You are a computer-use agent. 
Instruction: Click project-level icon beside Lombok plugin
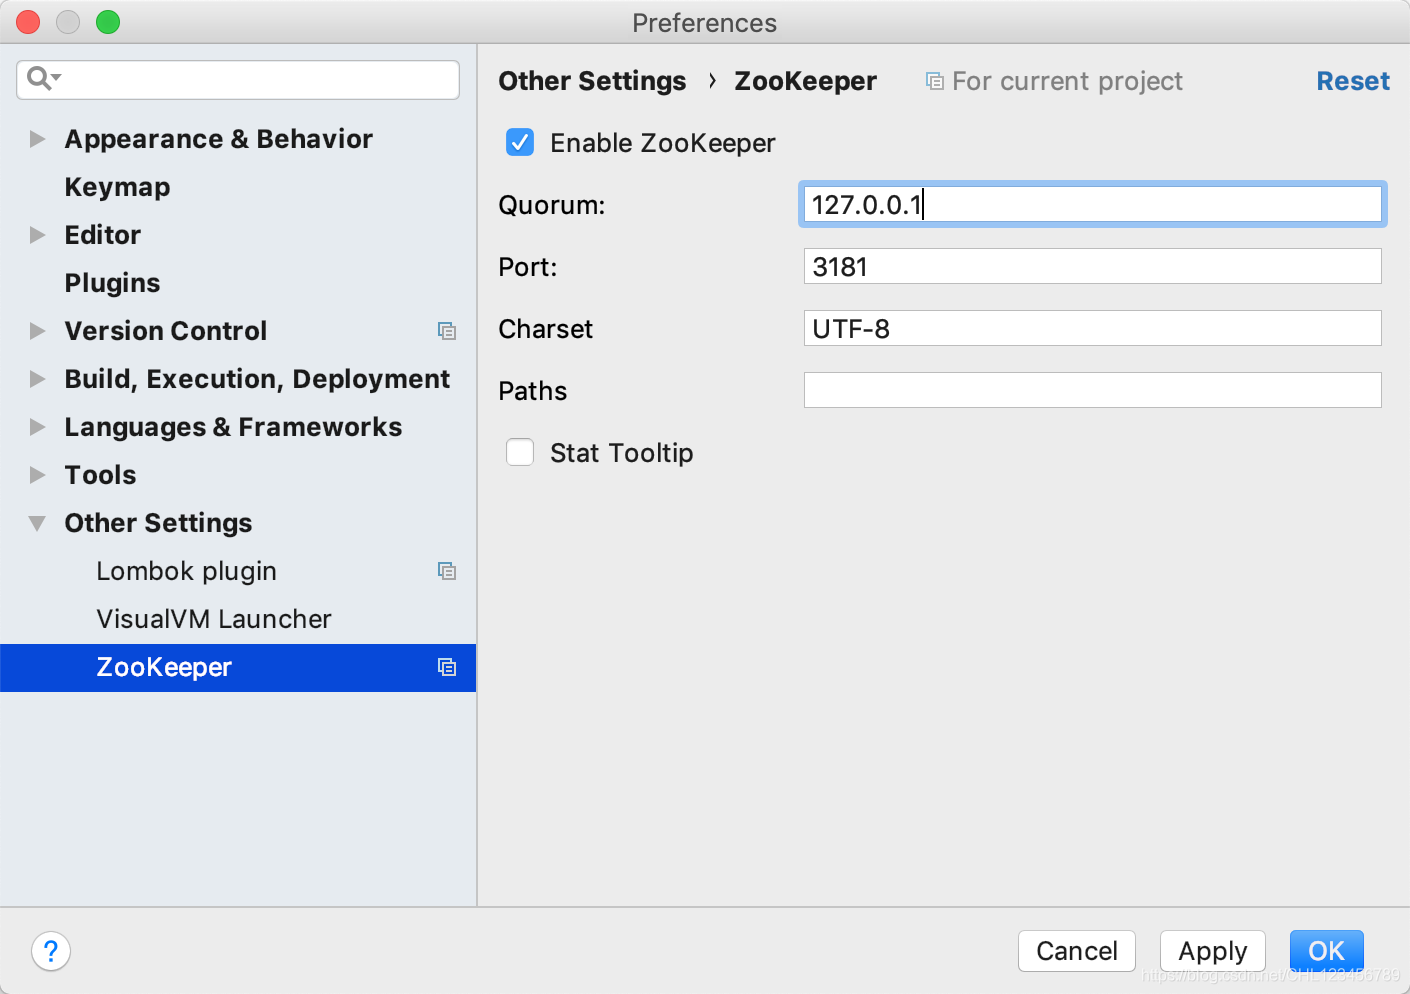click(x=447, y=571)
